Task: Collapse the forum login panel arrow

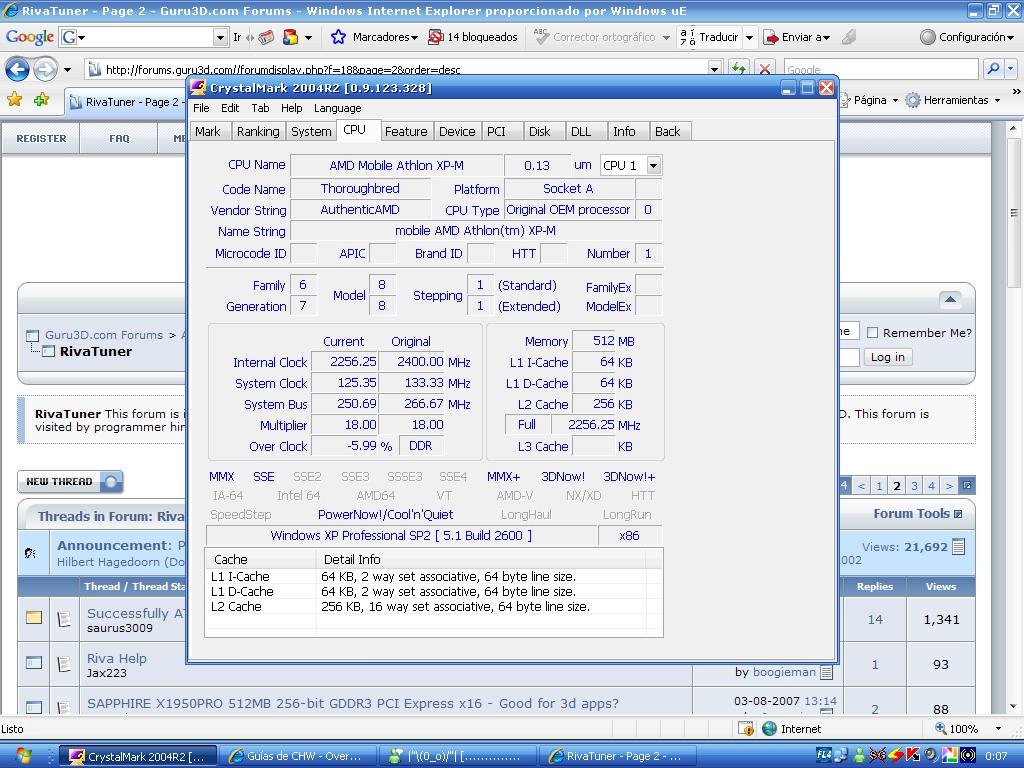Action: [x=950, y=299]
